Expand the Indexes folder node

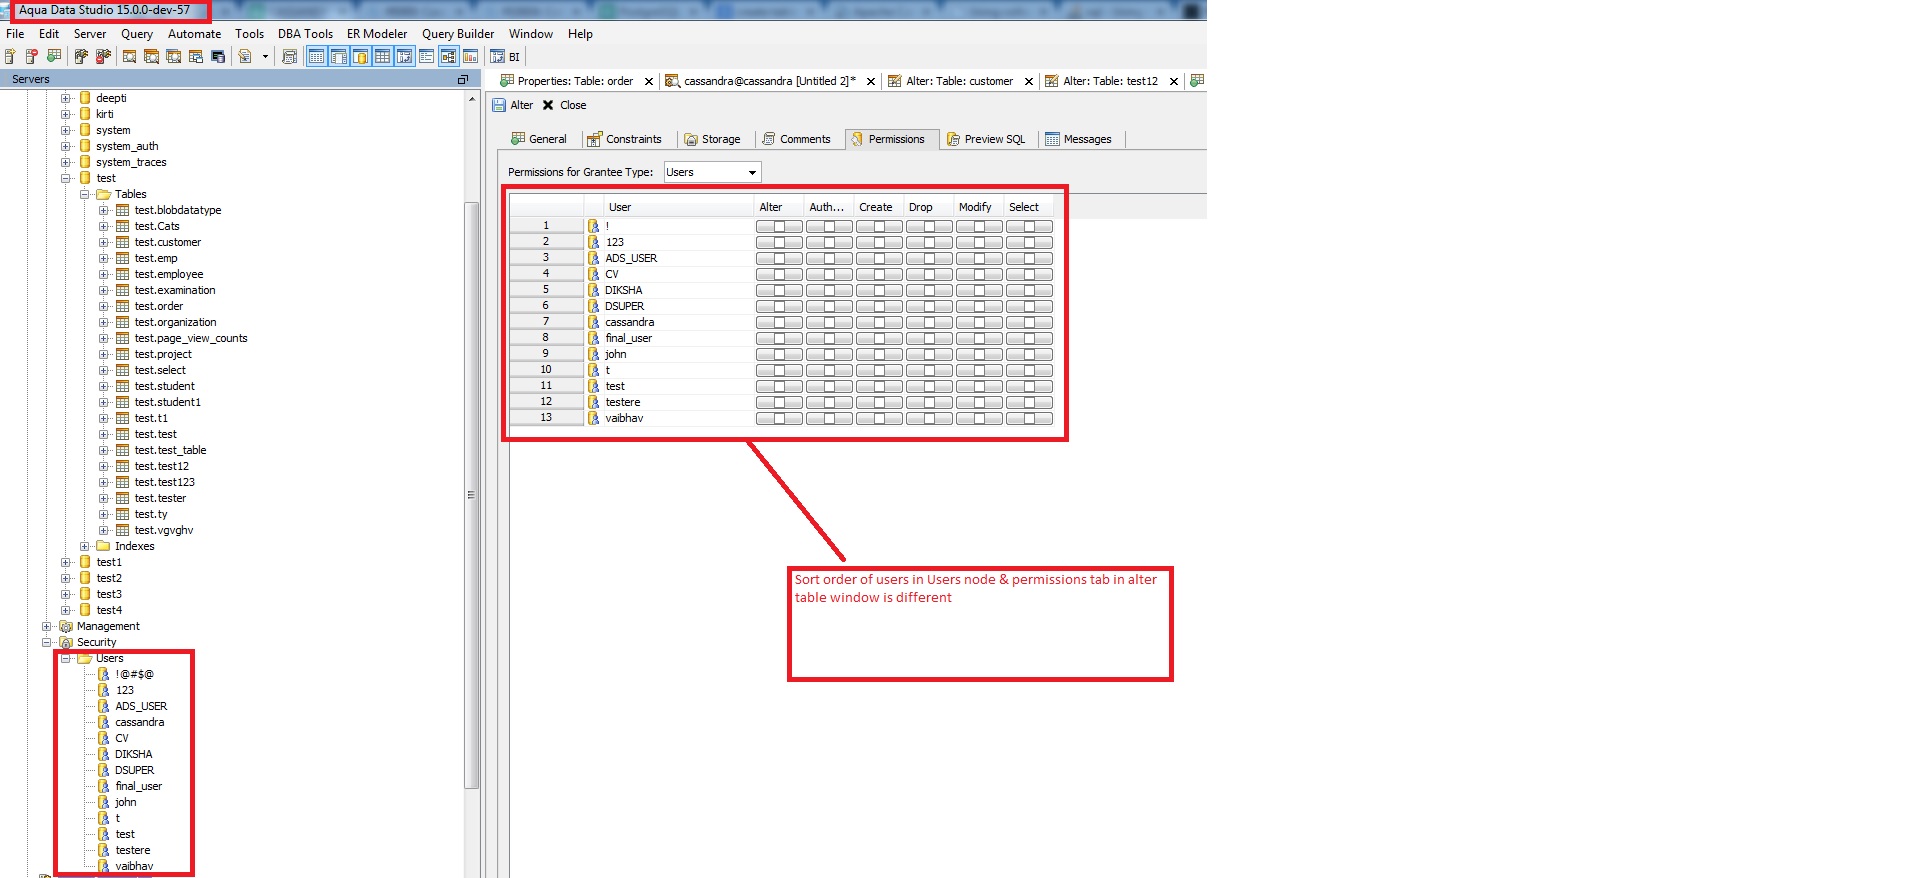tap(84, 546)
